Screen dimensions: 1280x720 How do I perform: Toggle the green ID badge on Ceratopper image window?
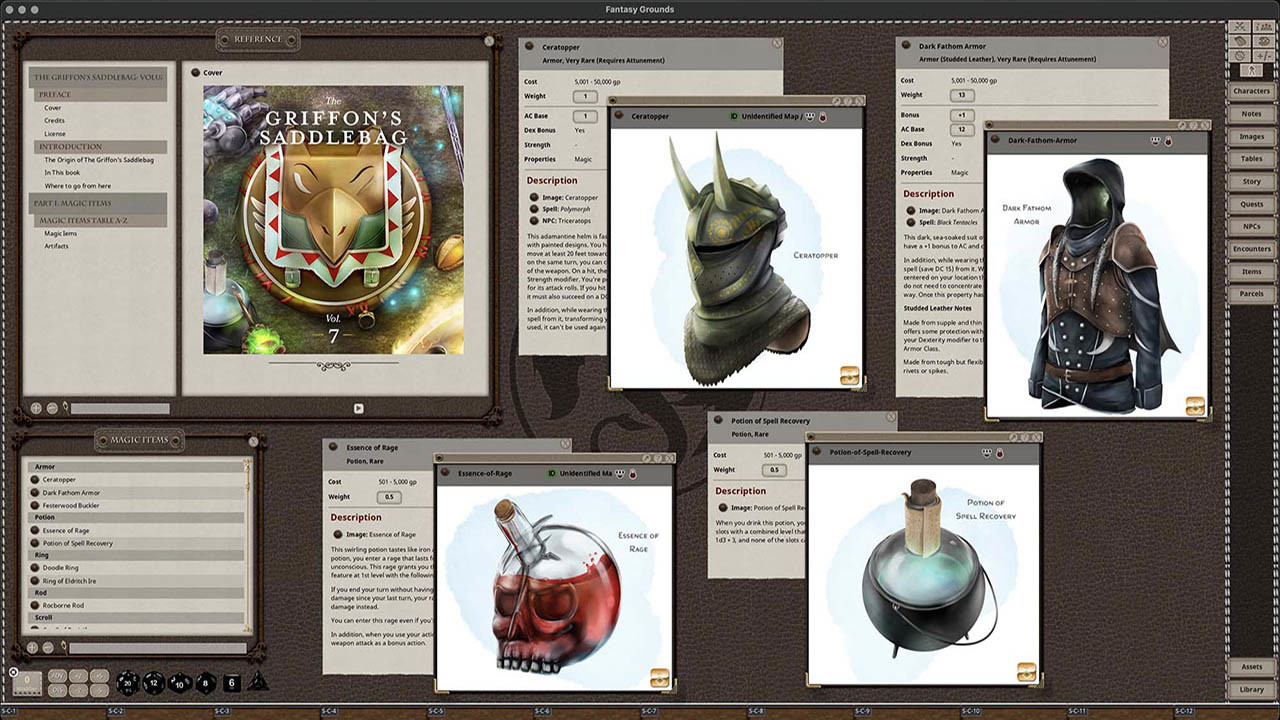pyautogui.click(x=734, y=116)
